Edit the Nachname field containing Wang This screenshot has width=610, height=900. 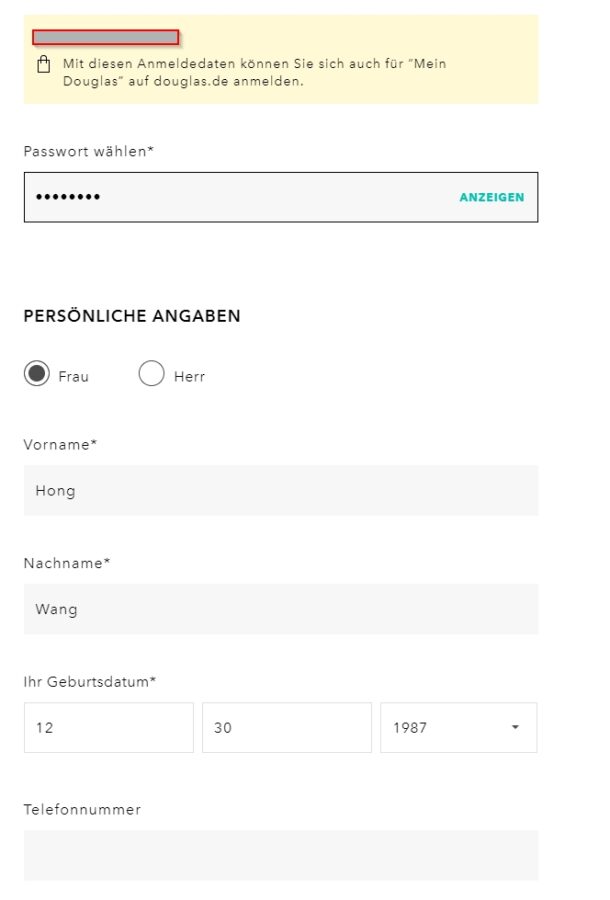pos(281,609)
